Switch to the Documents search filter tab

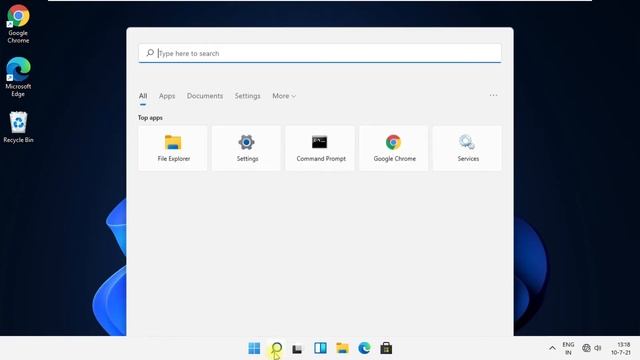tap(205, 96)
